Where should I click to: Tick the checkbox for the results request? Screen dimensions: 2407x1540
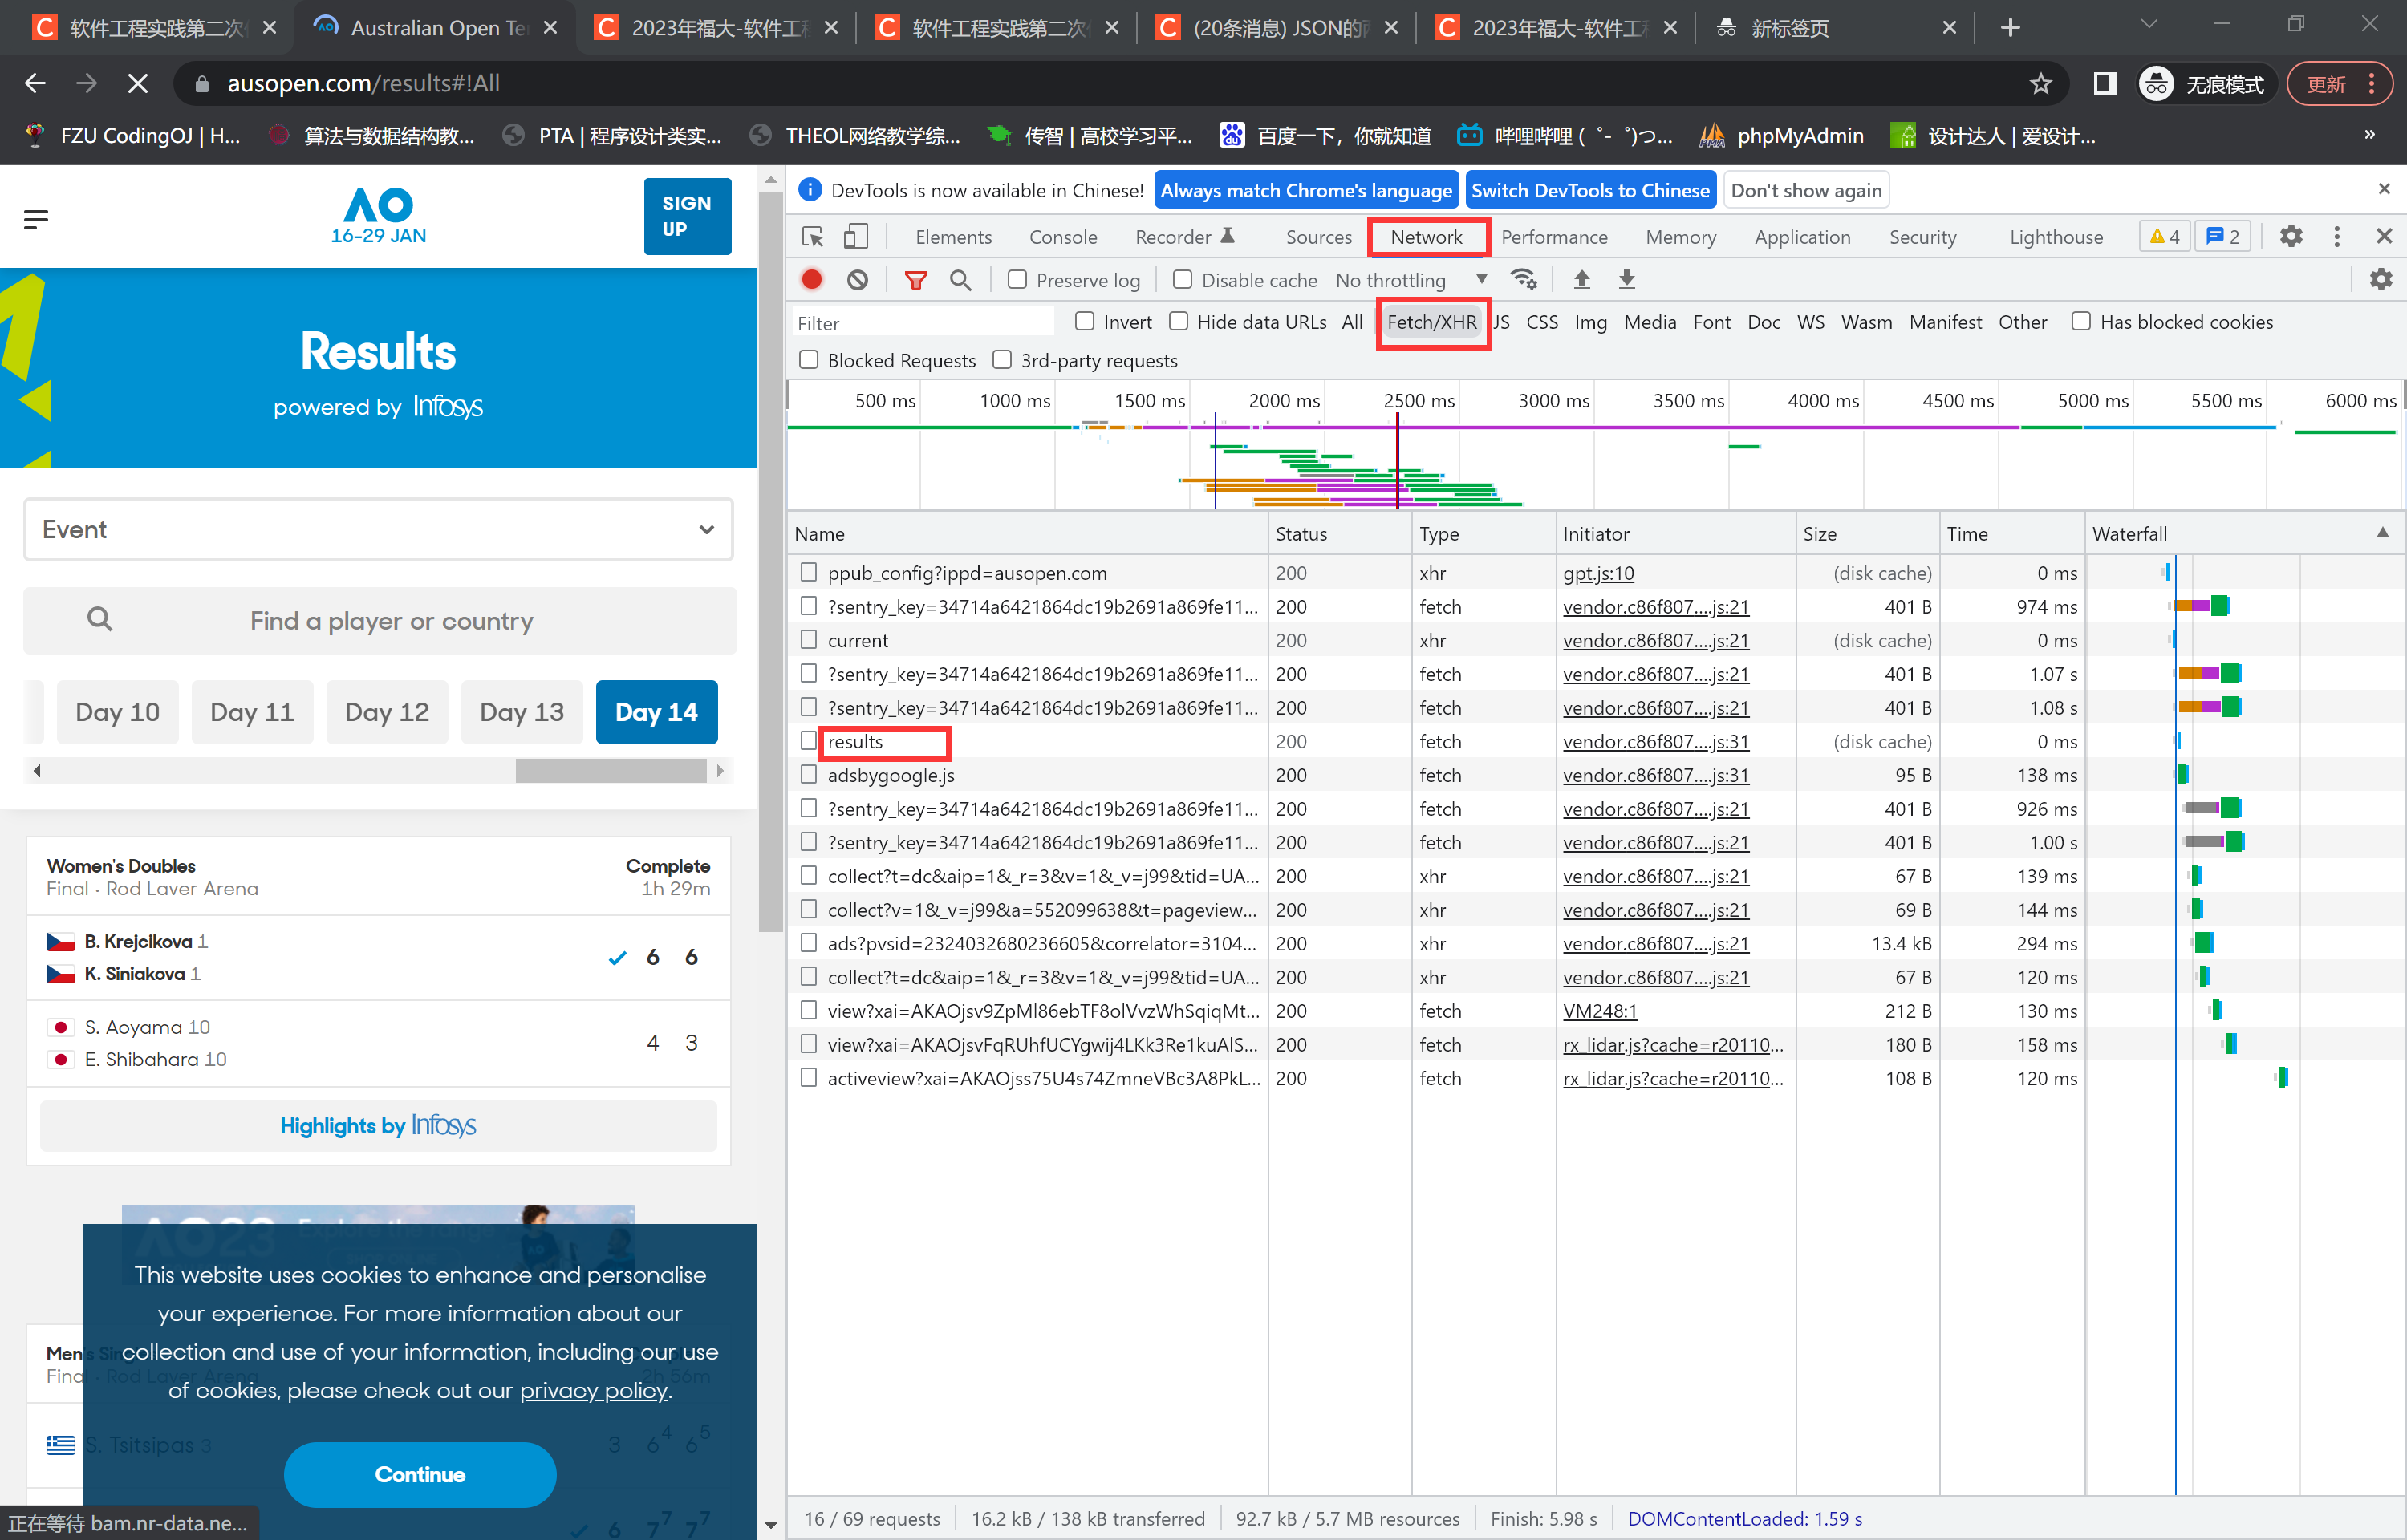tap(809, 741)
